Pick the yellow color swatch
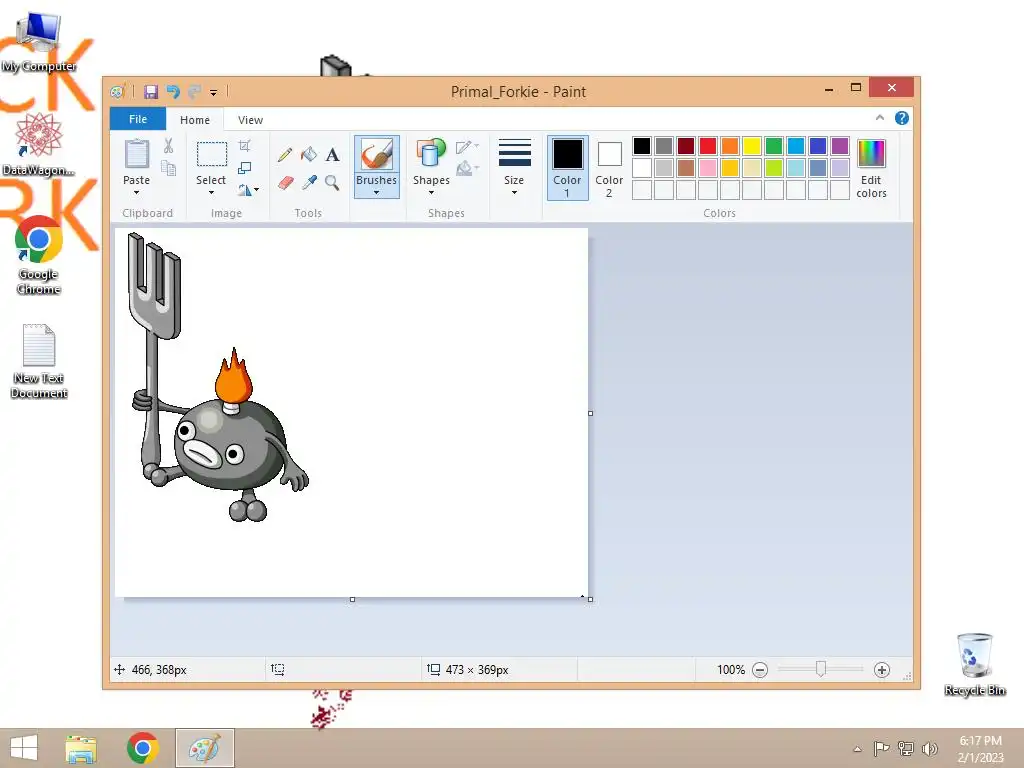 (x=752, y=146)
